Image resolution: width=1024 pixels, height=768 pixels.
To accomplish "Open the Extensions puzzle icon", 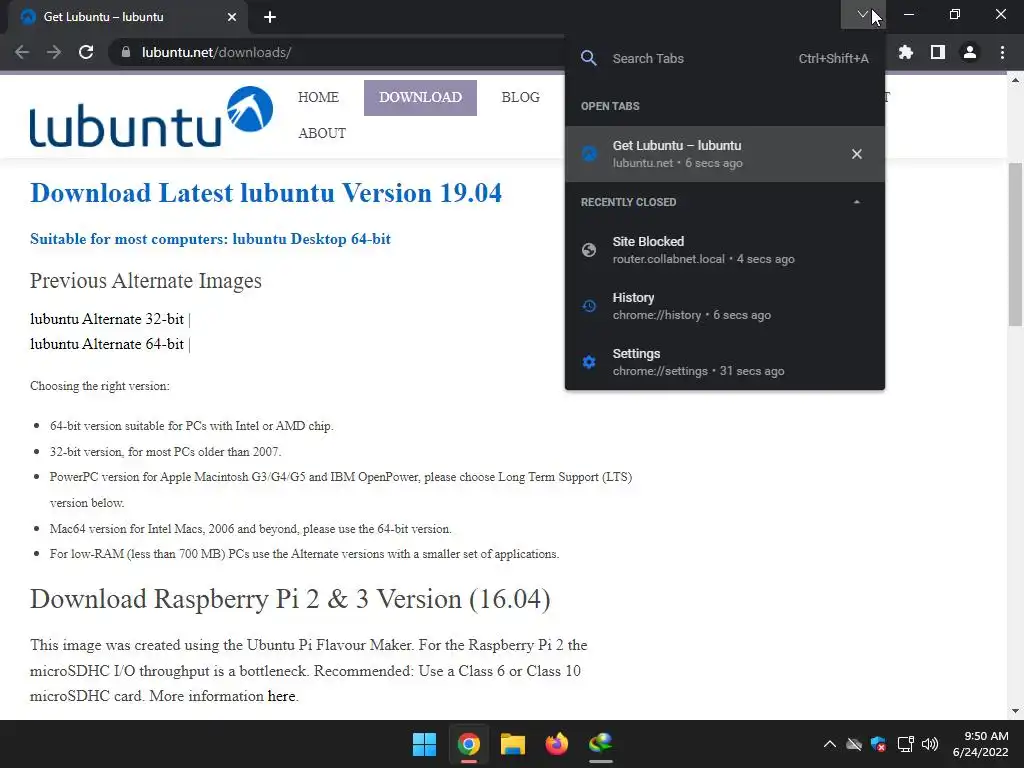I will [906, 52].
